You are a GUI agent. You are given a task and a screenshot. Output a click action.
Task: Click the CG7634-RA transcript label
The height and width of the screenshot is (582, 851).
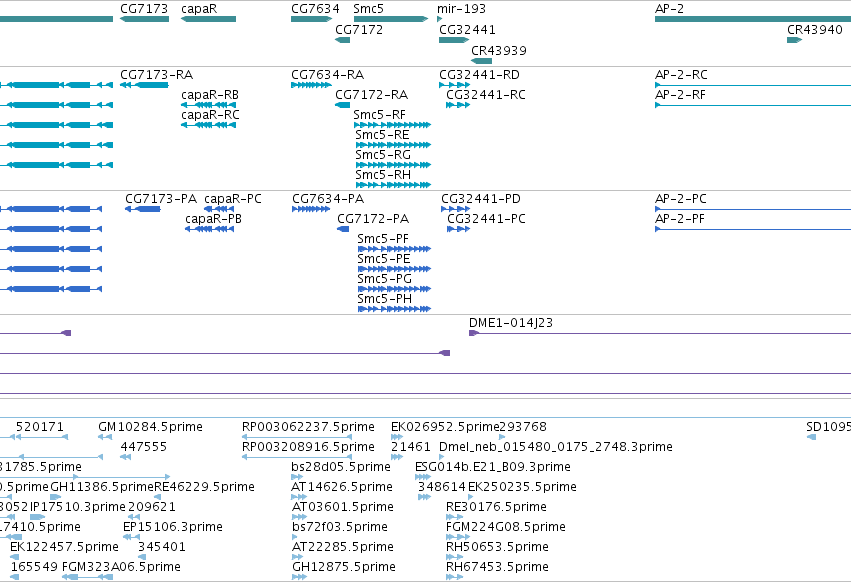(327, 74)
